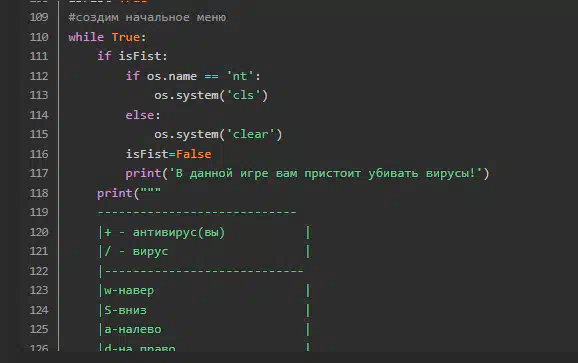Click line number 110 in gutter
Image resolution: width=578 pixels, height=363 pixels.
(x=39, y=37)
